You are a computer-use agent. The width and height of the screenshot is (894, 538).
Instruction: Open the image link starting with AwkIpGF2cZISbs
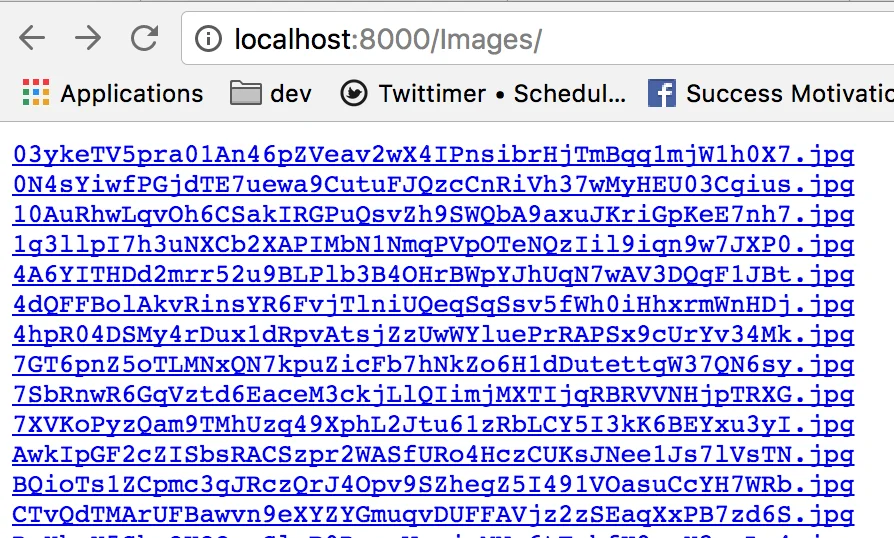[x=433, y=456]
